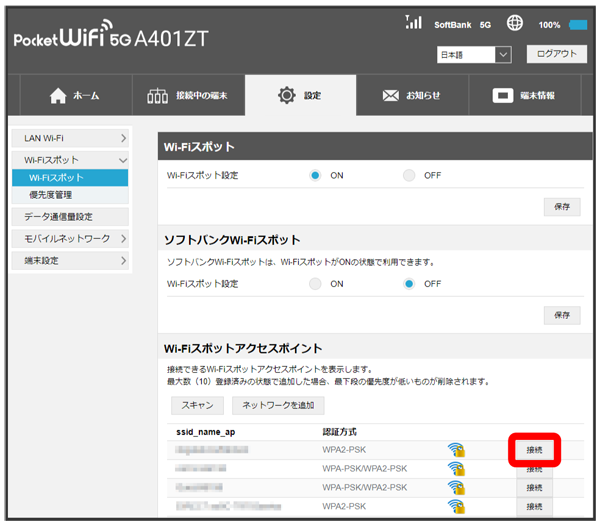
Task: Expand the モバイルネットワーク sidebar section
Action: click(x=75, y=239)
